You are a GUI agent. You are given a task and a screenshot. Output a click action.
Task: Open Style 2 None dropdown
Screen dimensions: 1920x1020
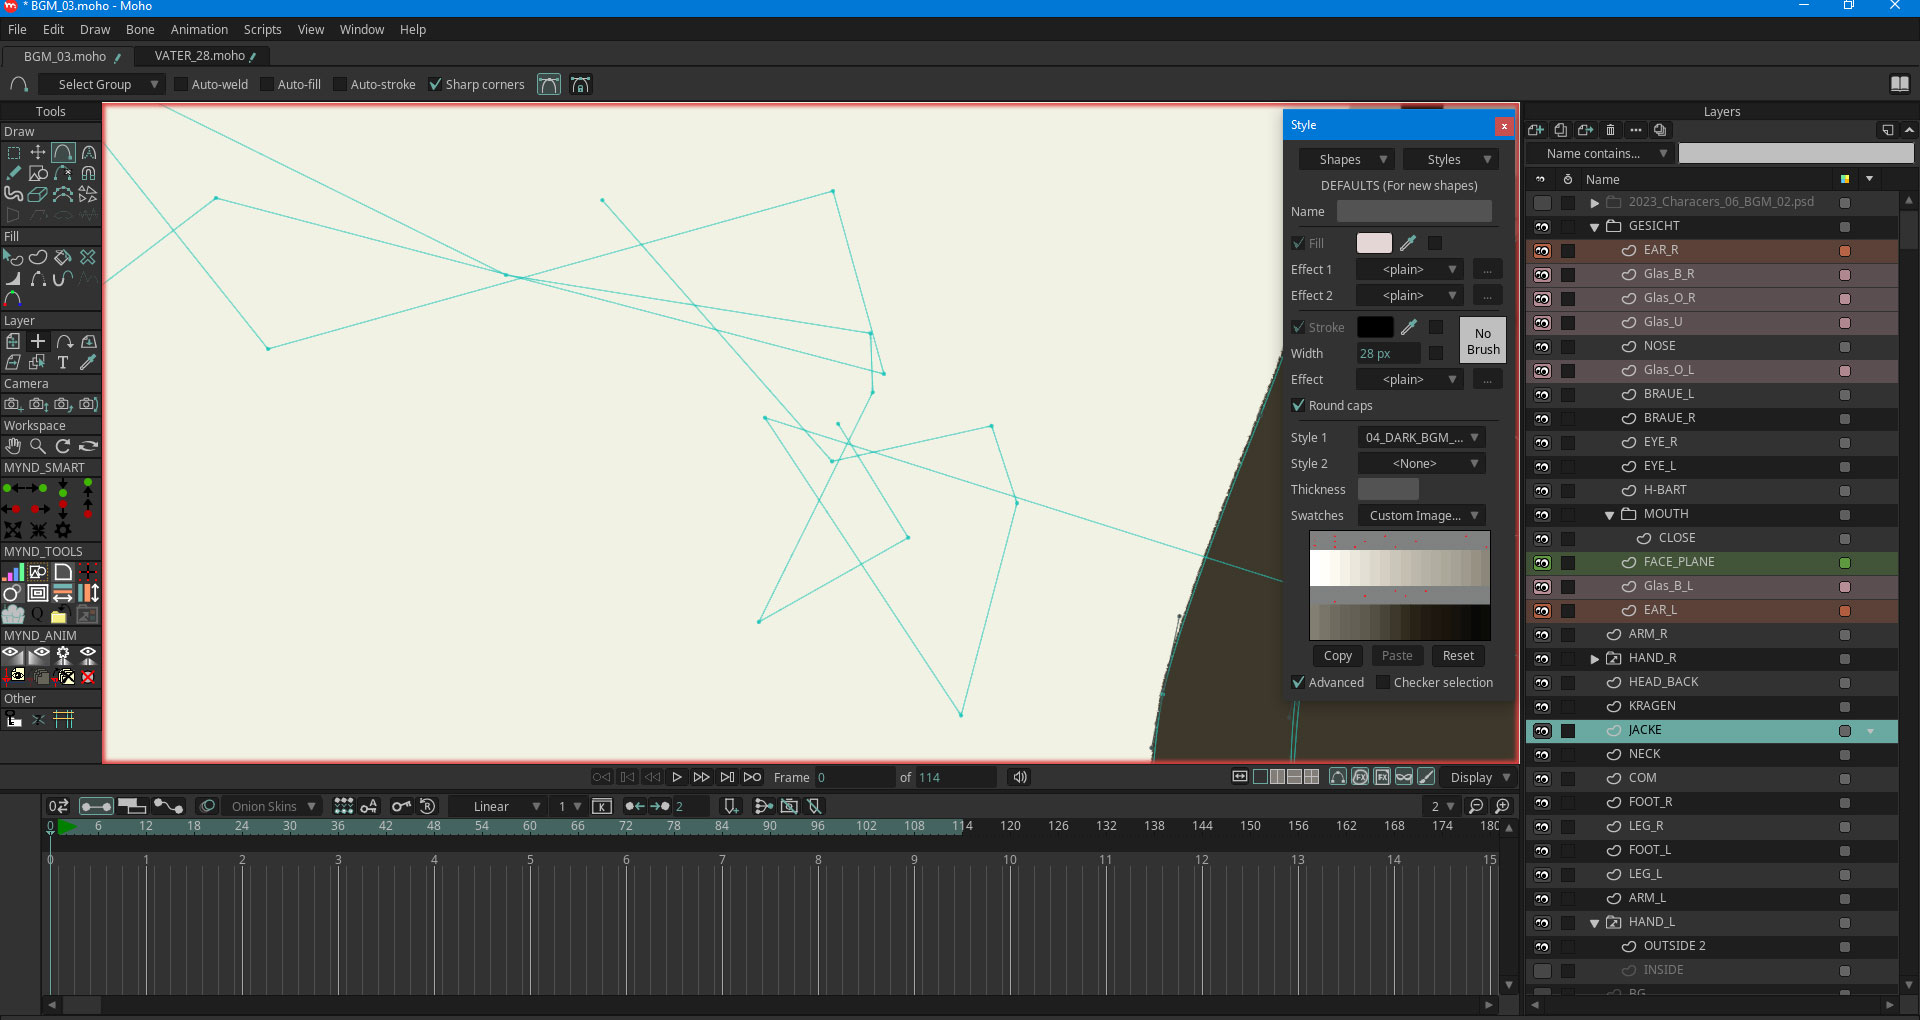pos(1420,463)
